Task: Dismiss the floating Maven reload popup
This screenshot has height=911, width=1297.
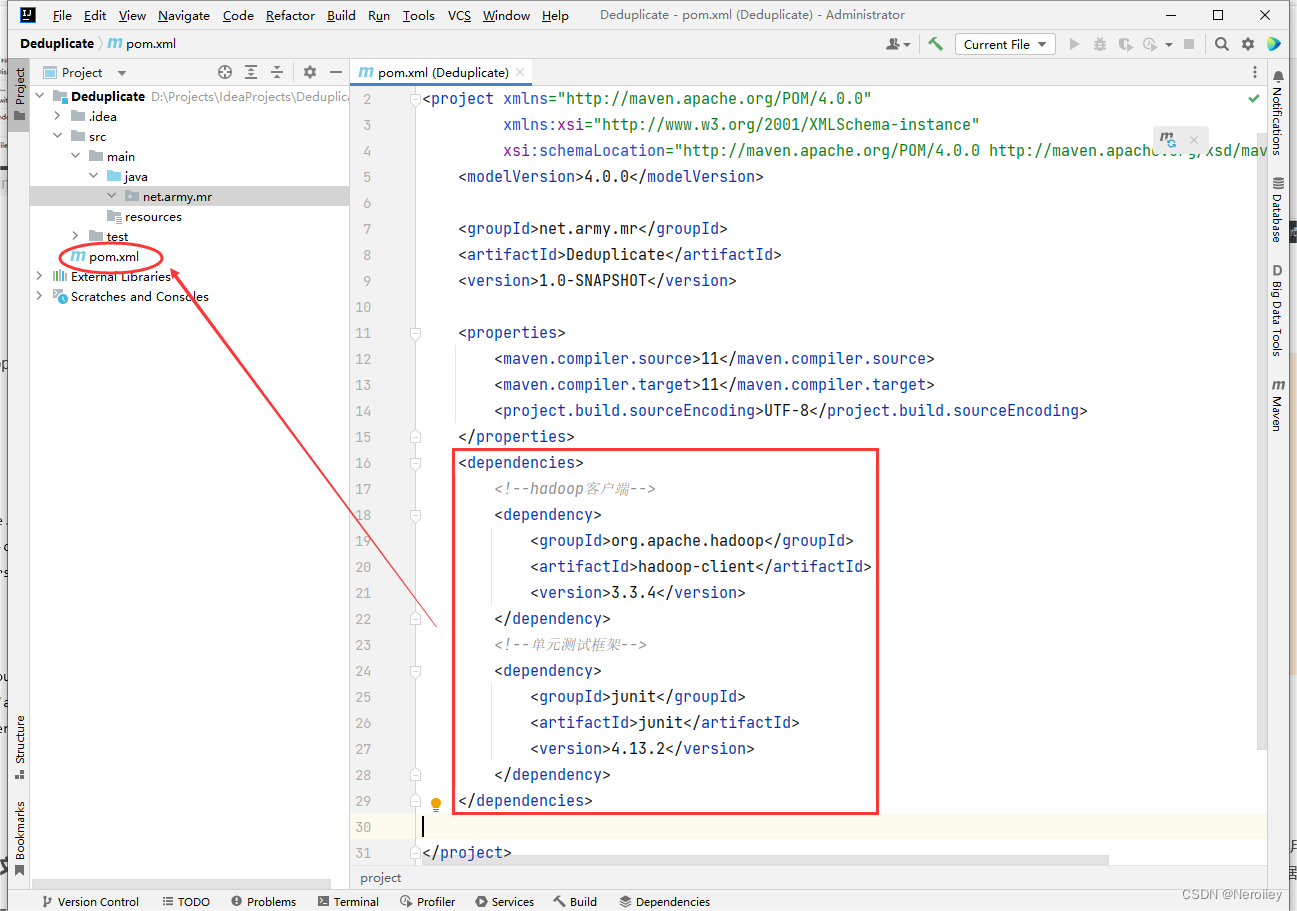Action: click(1193, 140)
